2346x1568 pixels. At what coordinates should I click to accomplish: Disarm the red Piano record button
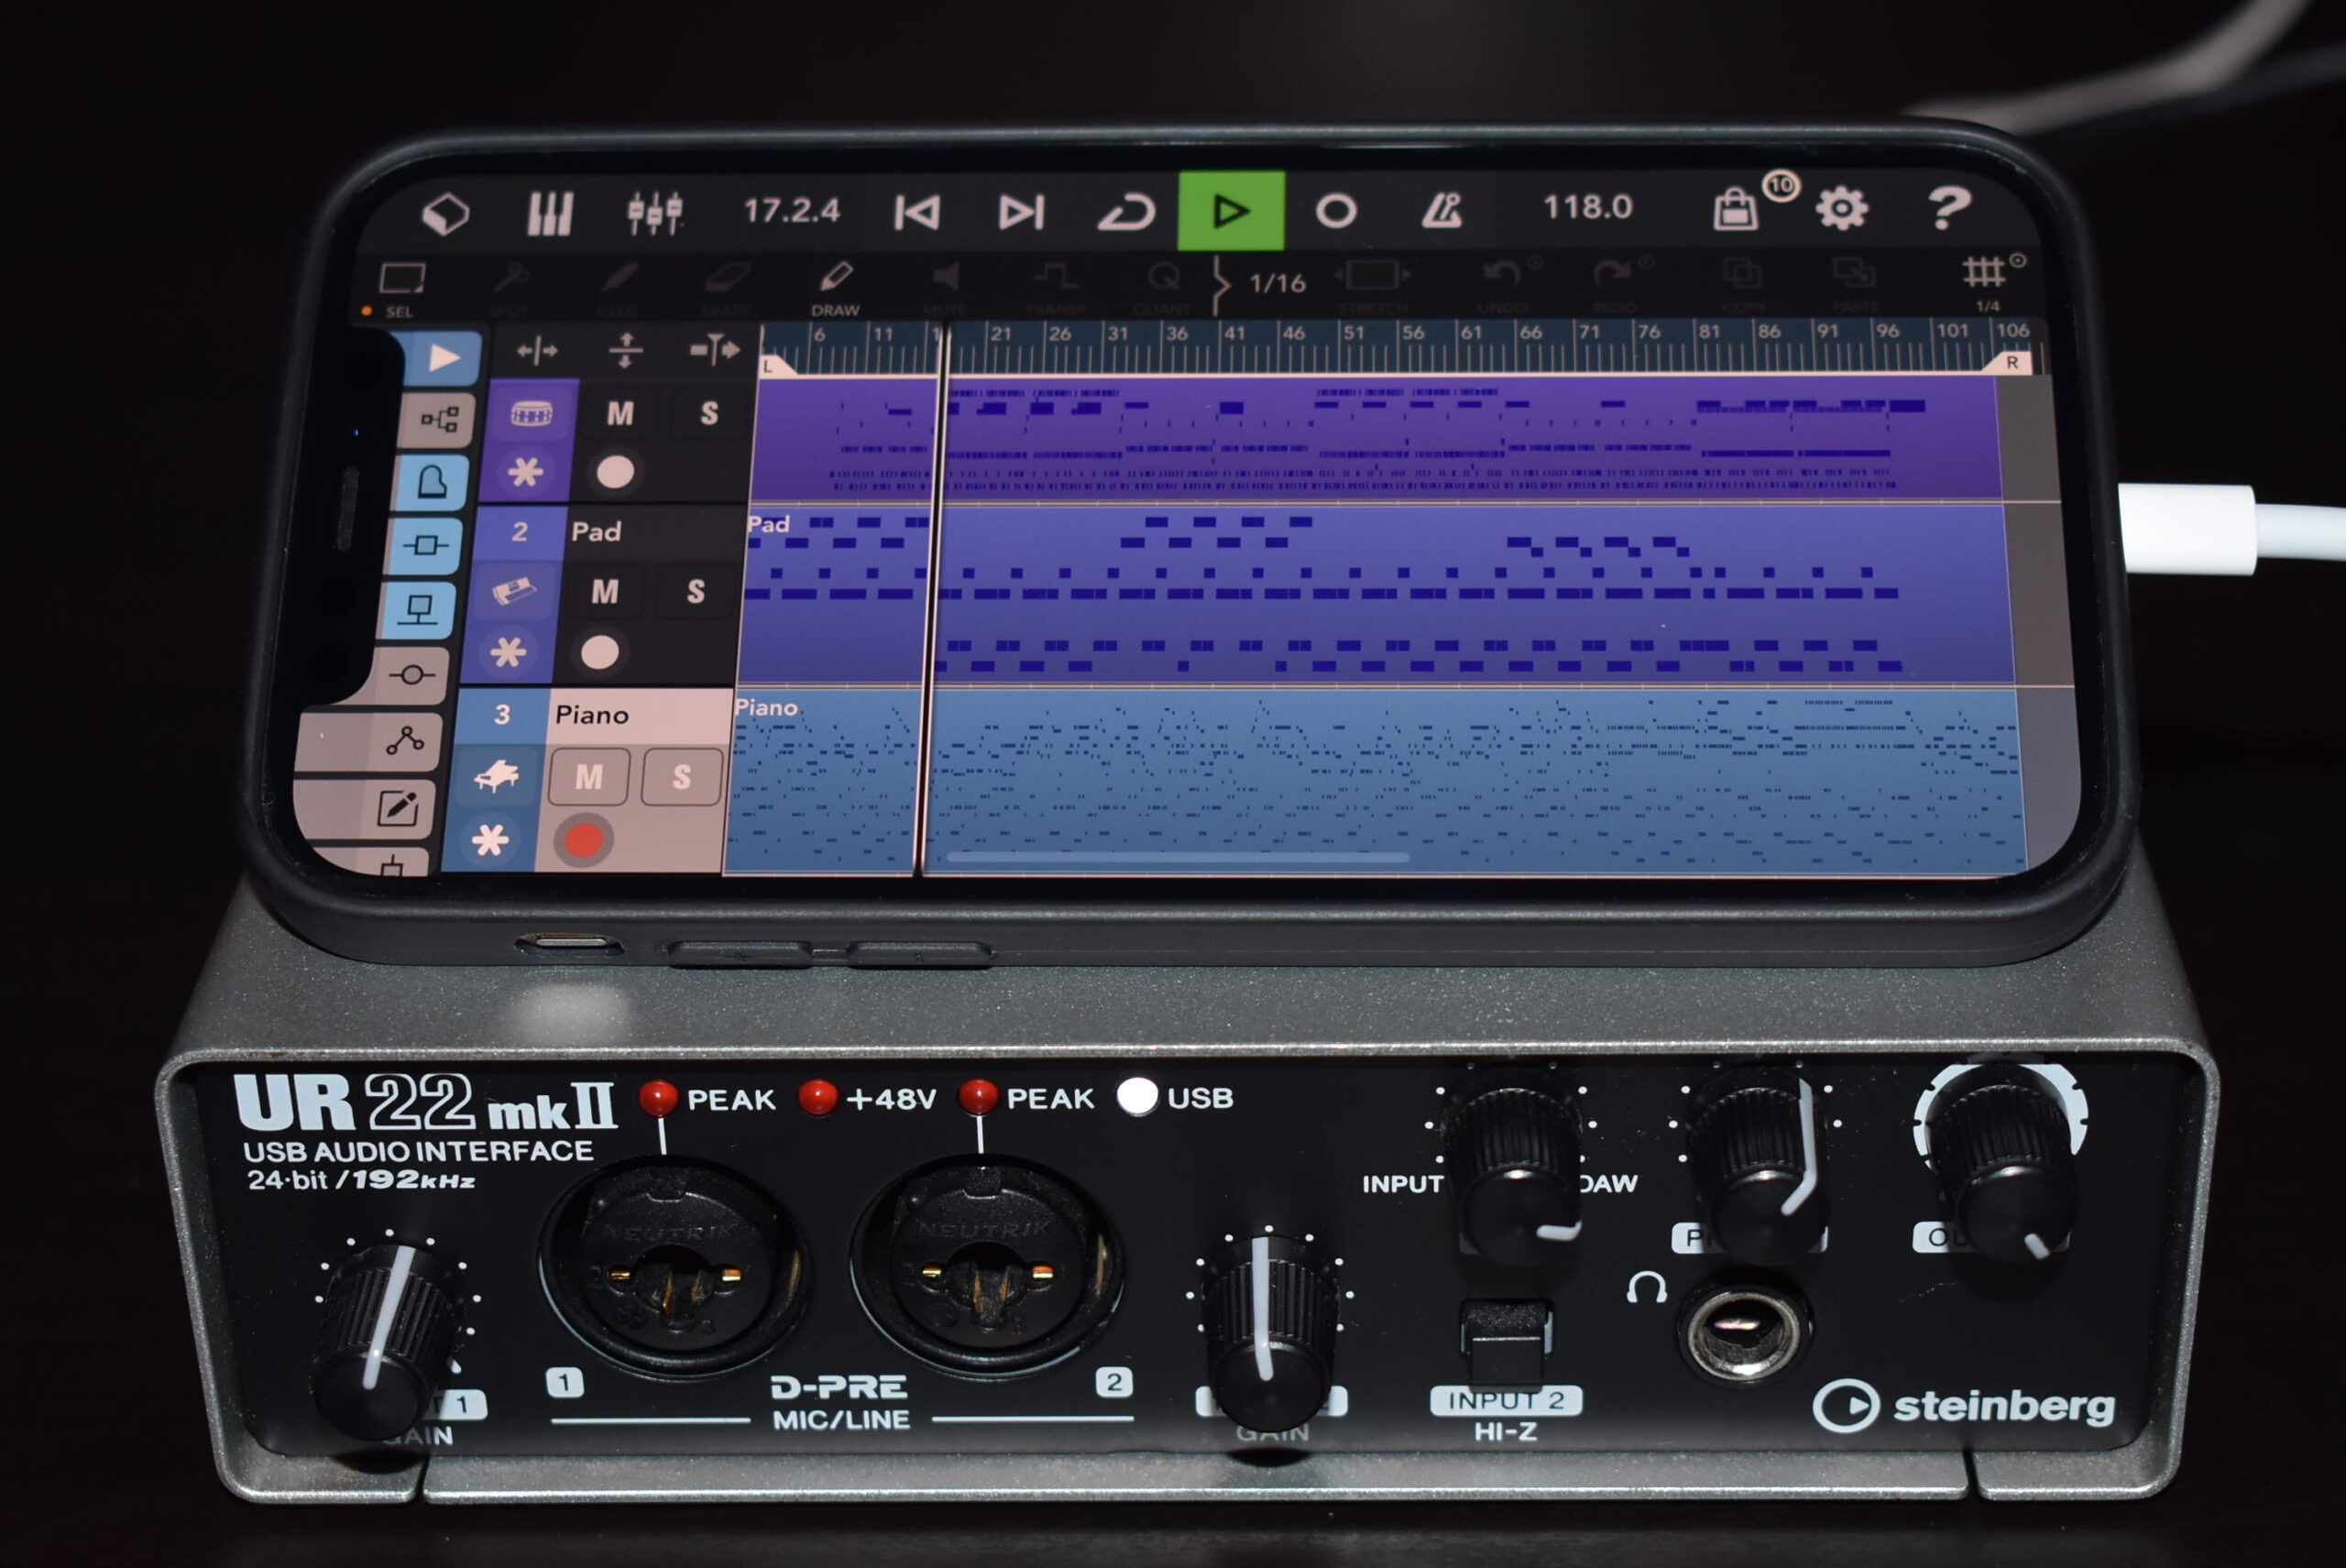[x=583, y=840]
